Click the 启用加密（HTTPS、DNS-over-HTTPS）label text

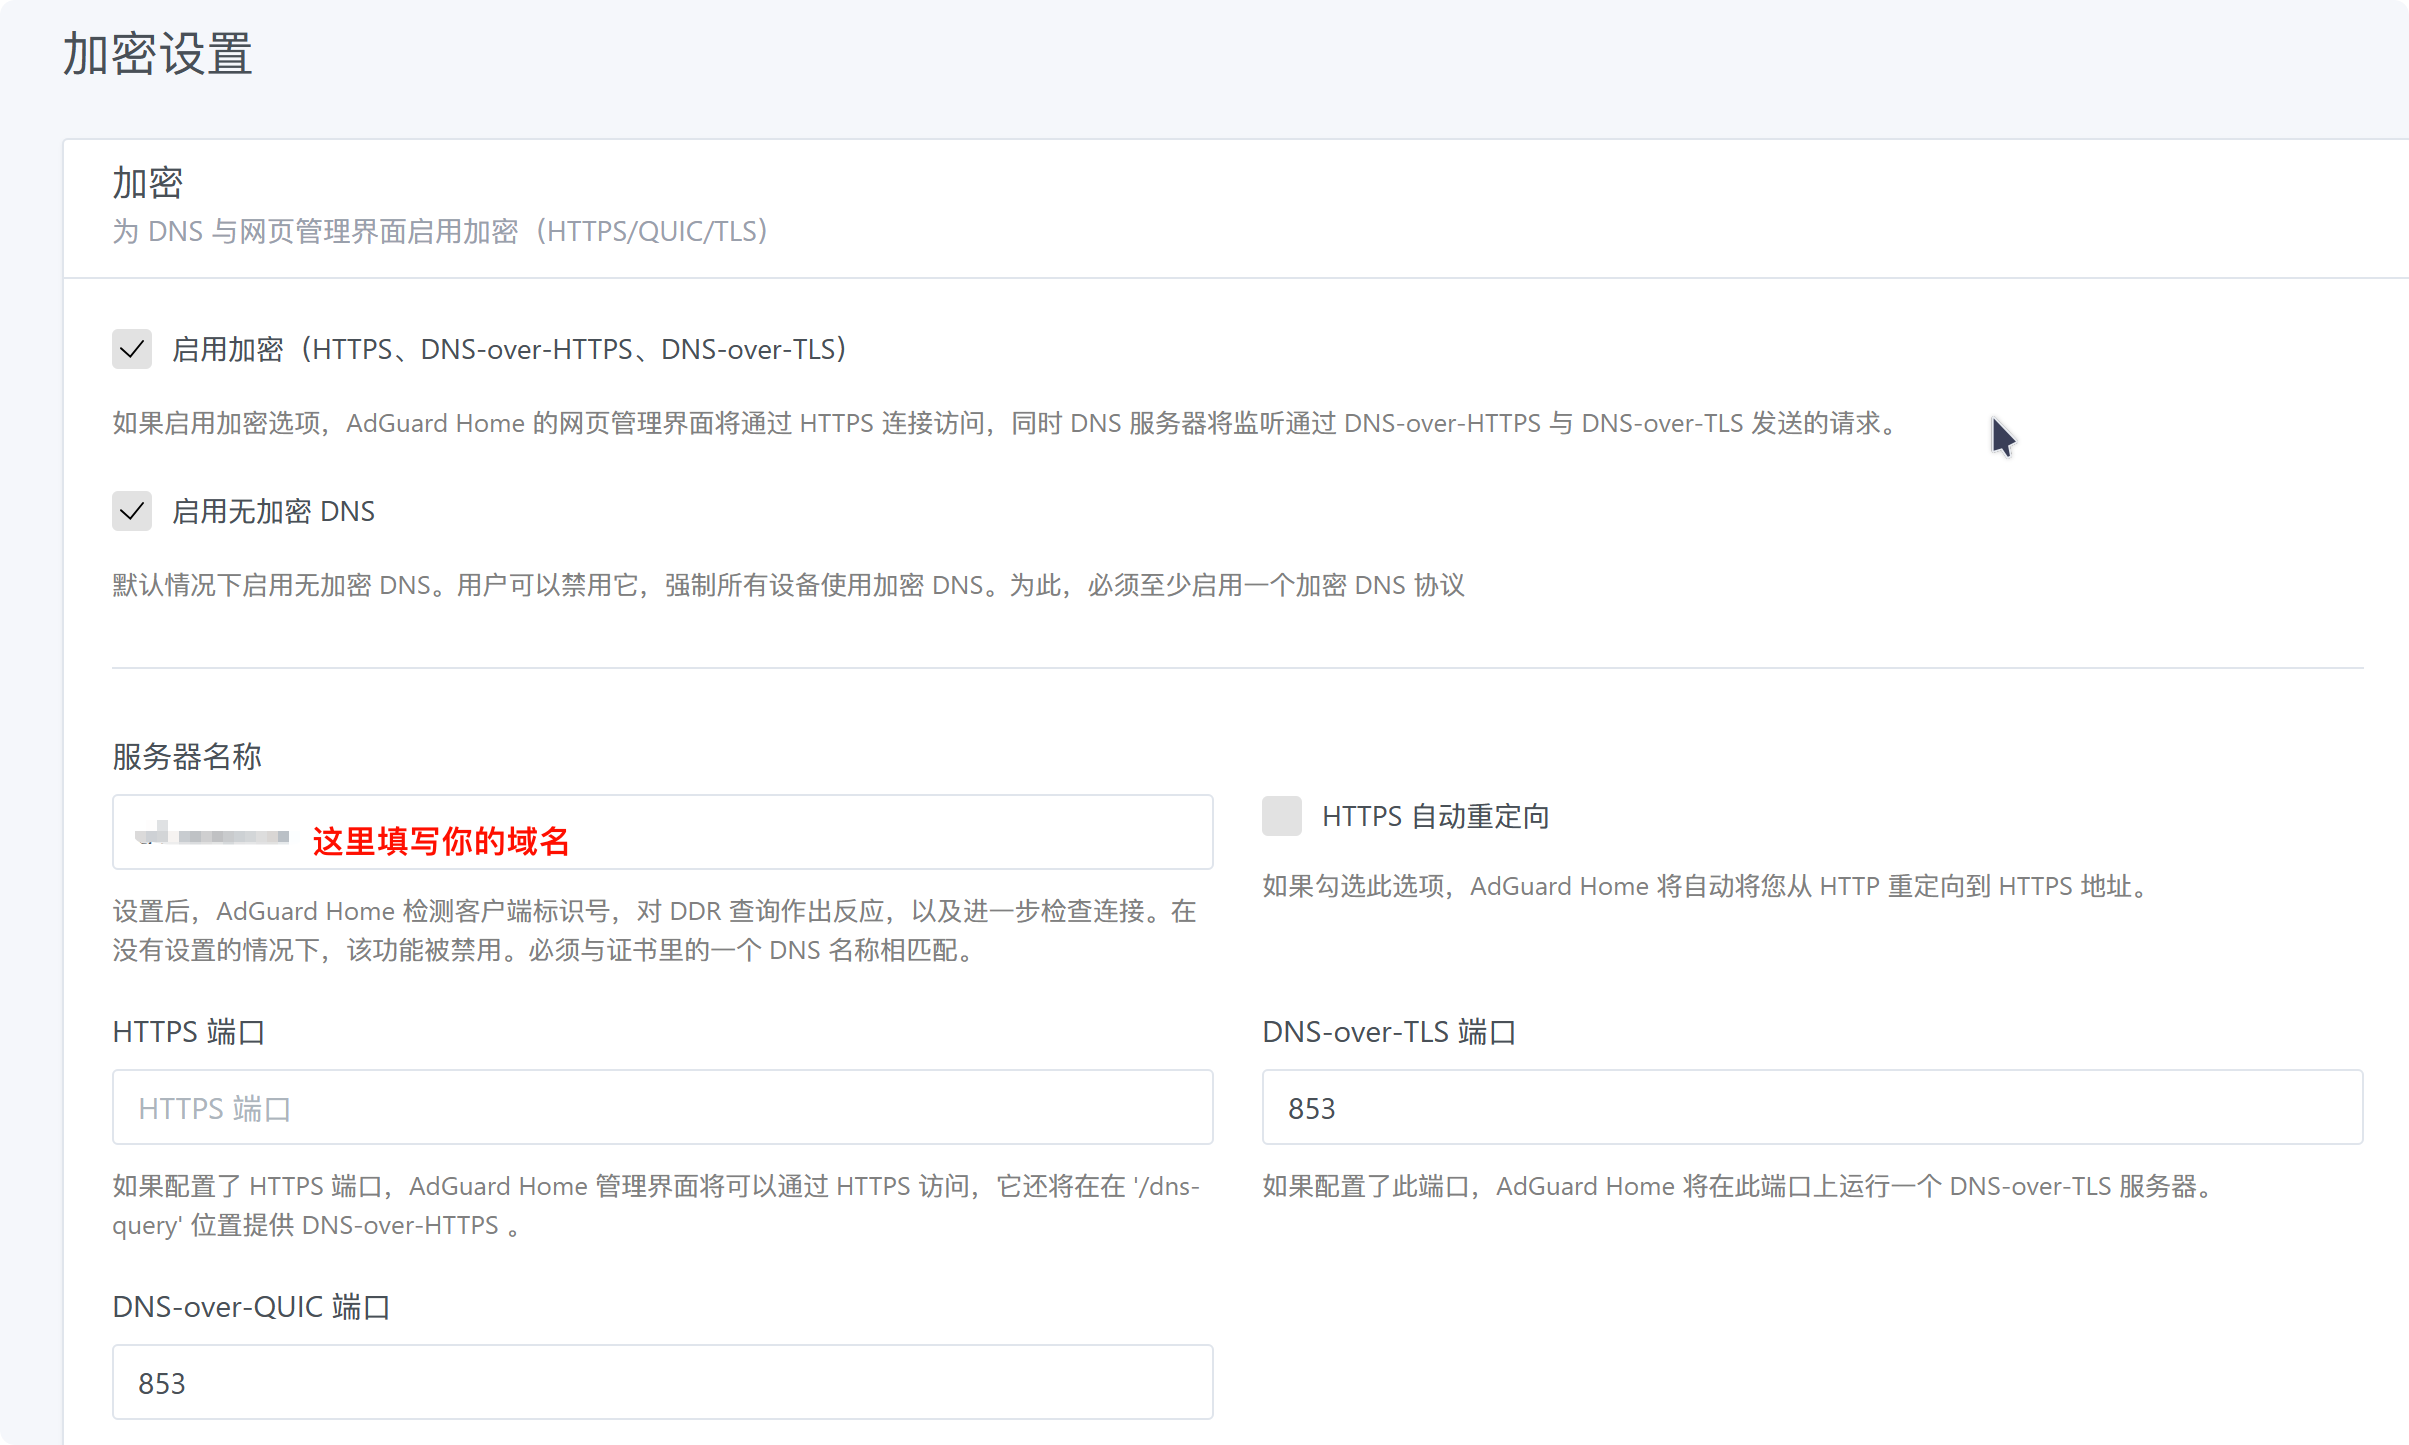click(x=509, y=349)
